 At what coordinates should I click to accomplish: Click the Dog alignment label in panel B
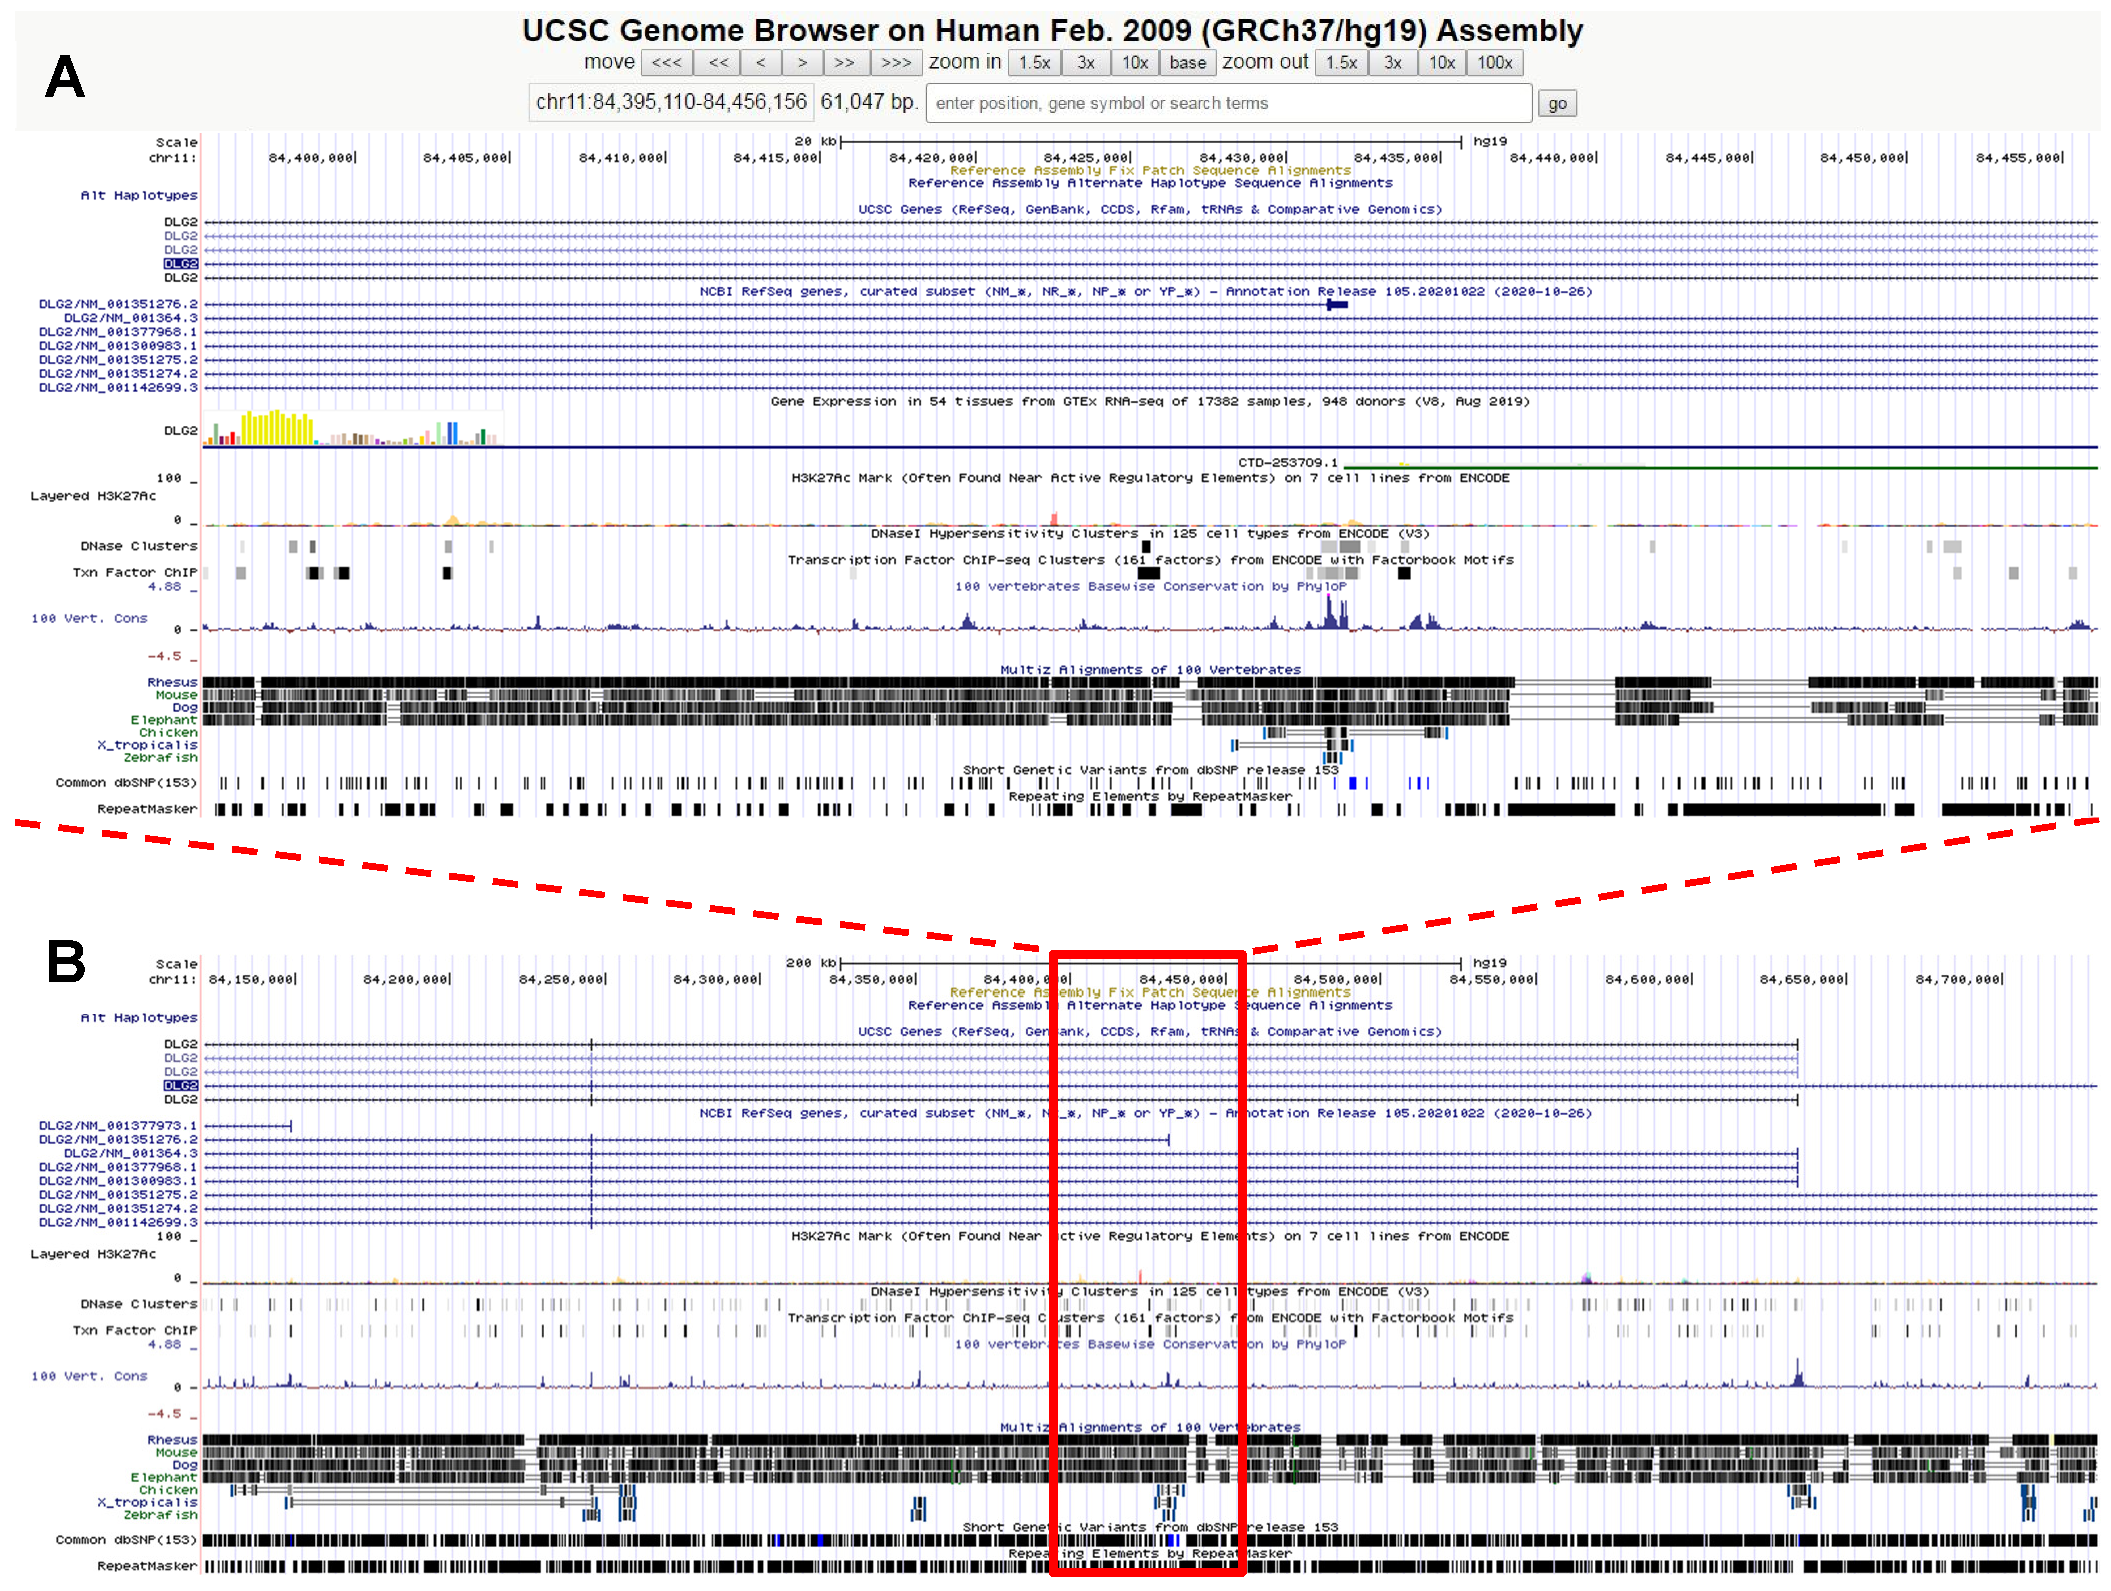(185, 1465)
